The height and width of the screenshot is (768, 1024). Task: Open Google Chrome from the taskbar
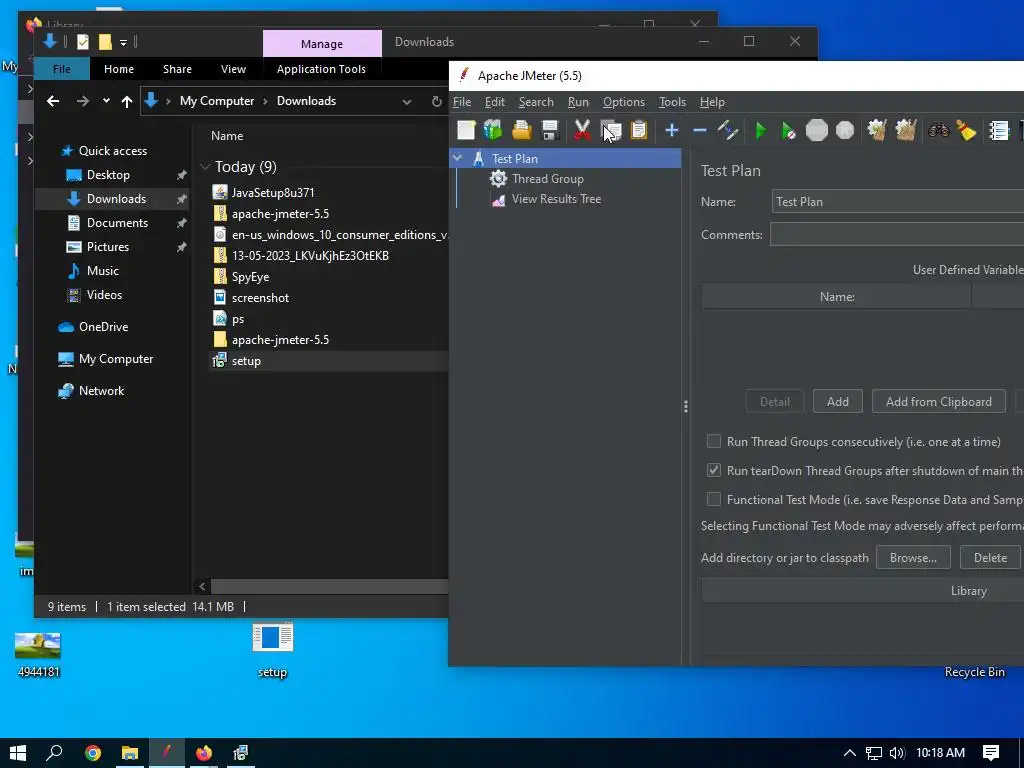pos(93,753)
